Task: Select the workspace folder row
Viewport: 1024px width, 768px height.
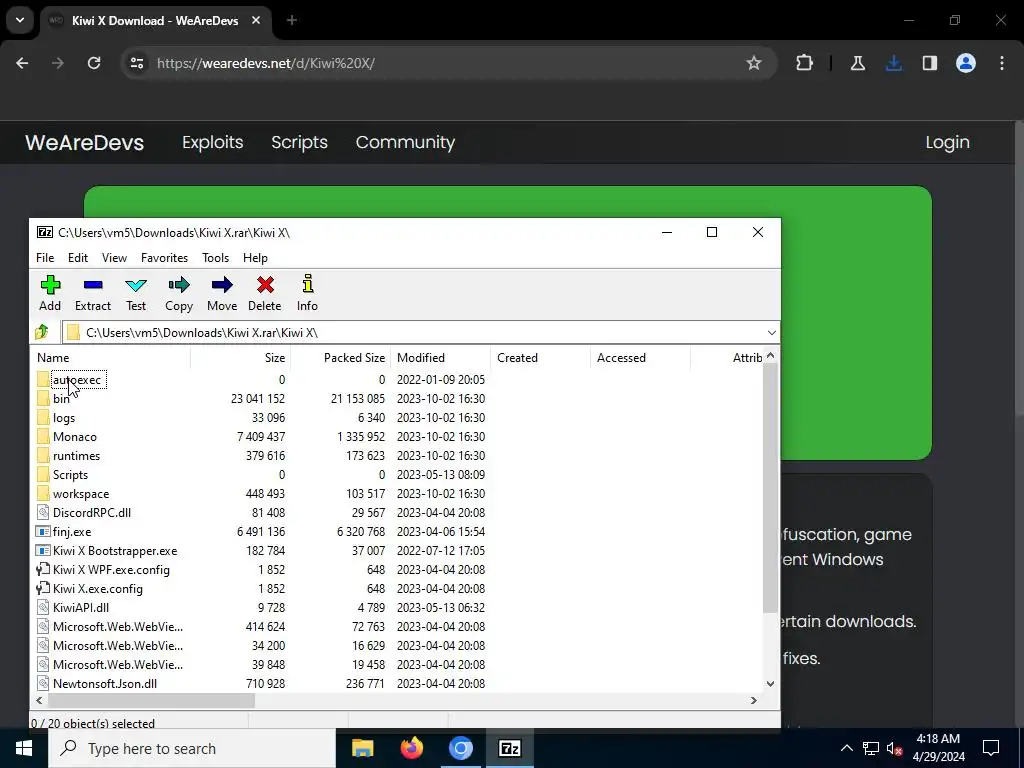Action: point(396,494)
